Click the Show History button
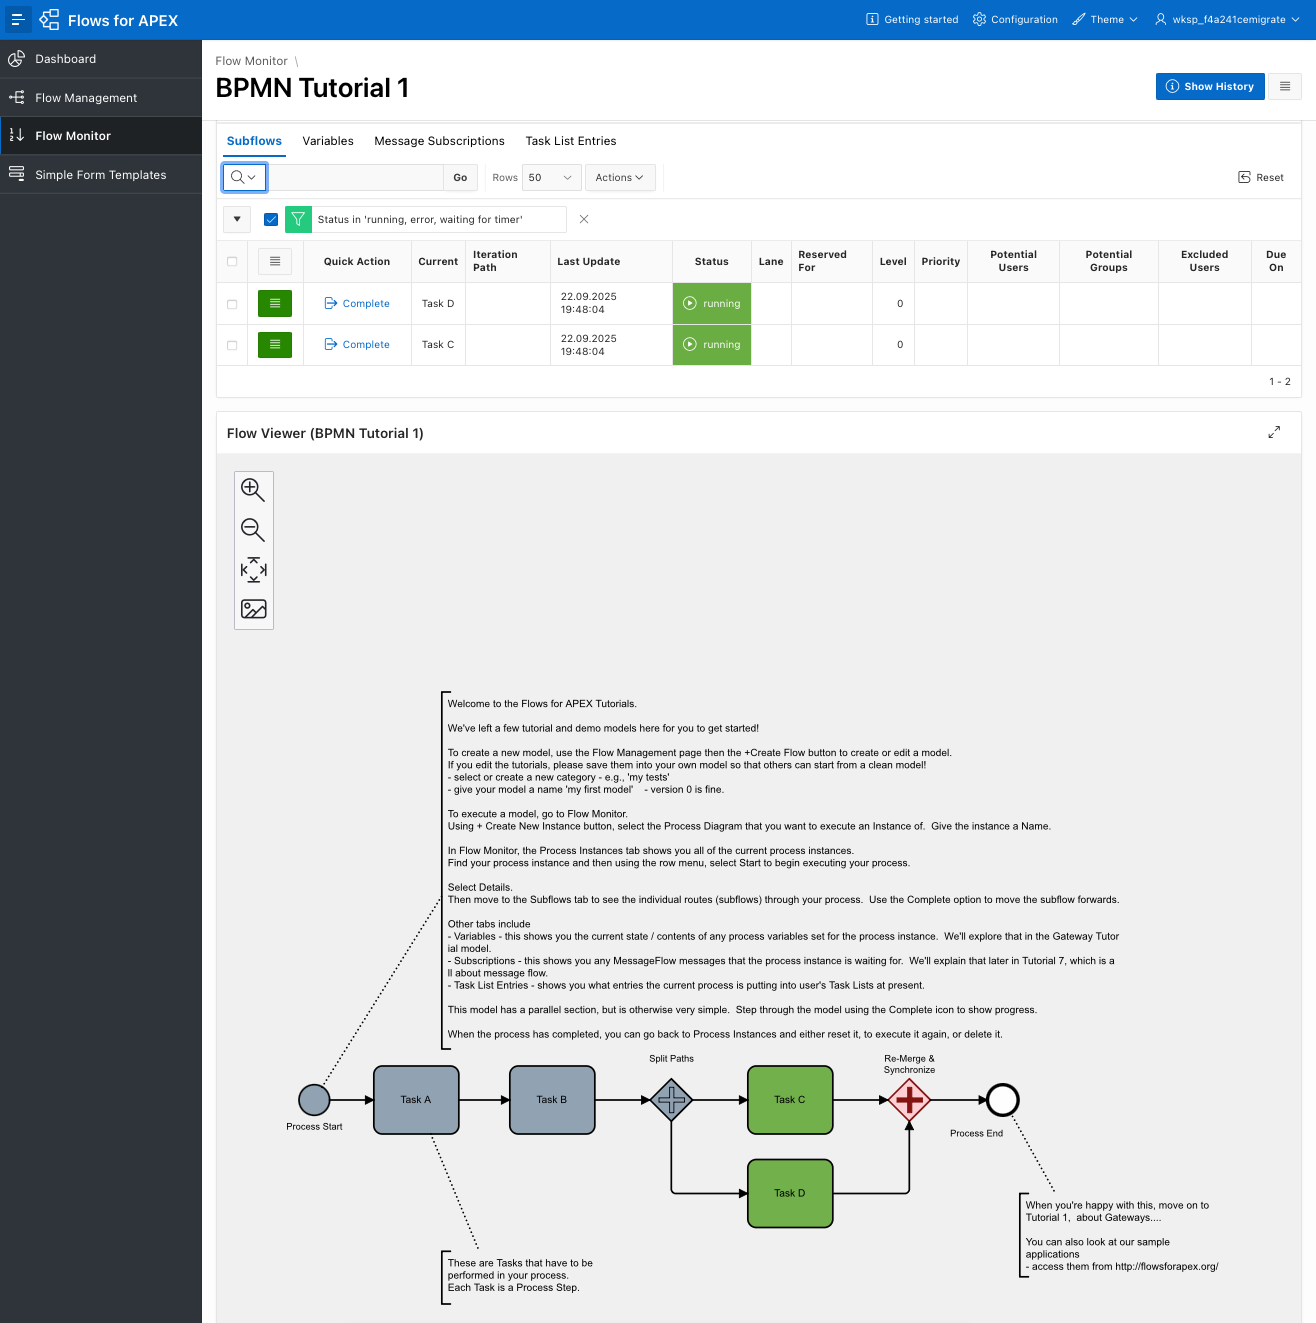This screenshot has height=1323, width=1316. [x=1210, y=87]
